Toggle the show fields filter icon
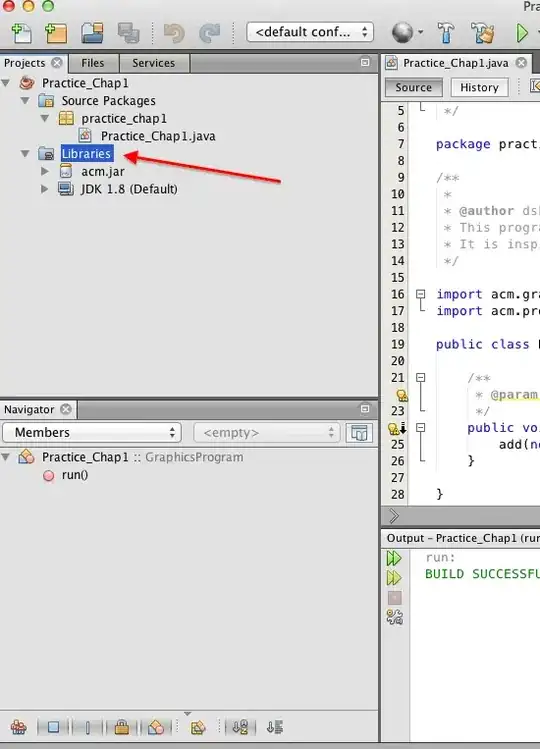The image size is (540, 749). click(53, 727)
